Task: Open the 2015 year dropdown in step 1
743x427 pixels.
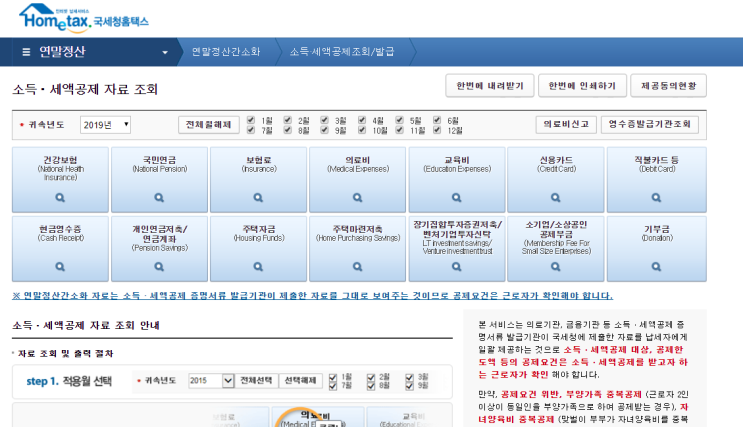Action: [211, 381]
